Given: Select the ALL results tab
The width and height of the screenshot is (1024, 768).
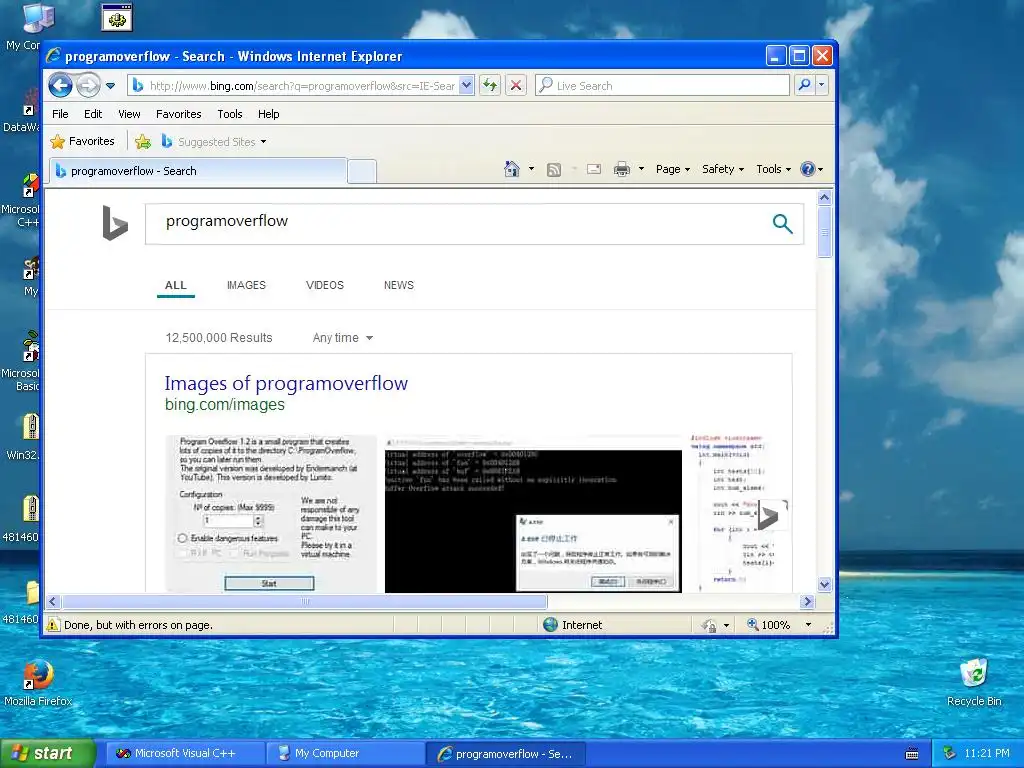Looking at the screenshot, I should 176,285.
